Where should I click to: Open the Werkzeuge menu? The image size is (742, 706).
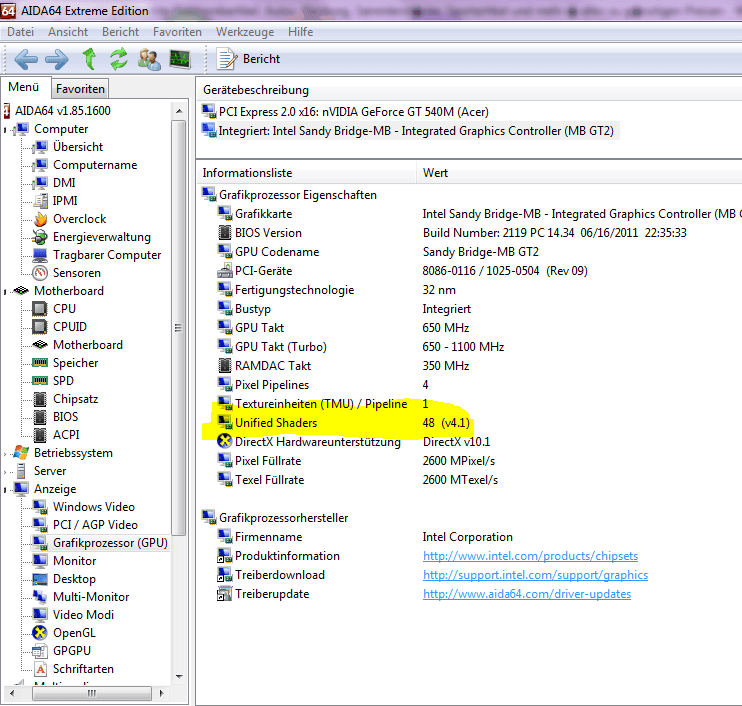click(x=245, y=32)
